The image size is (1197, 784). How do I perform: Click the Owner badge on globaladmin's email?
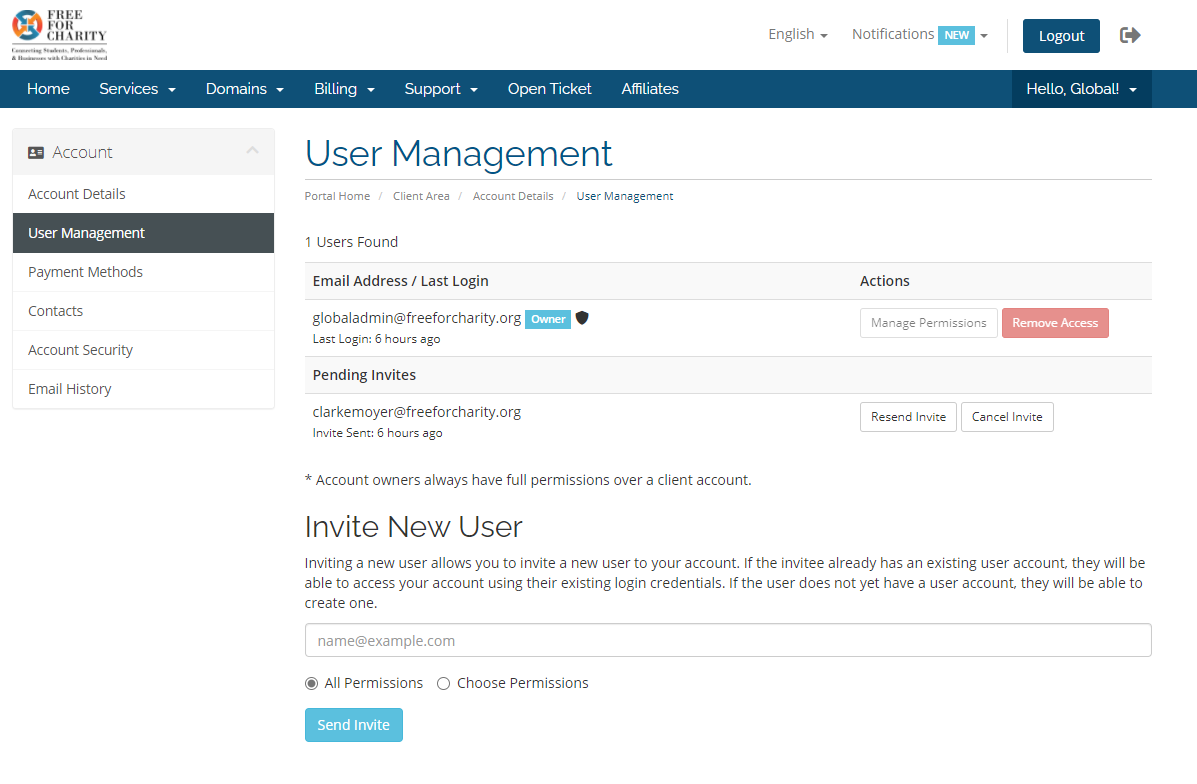[547, 318]
